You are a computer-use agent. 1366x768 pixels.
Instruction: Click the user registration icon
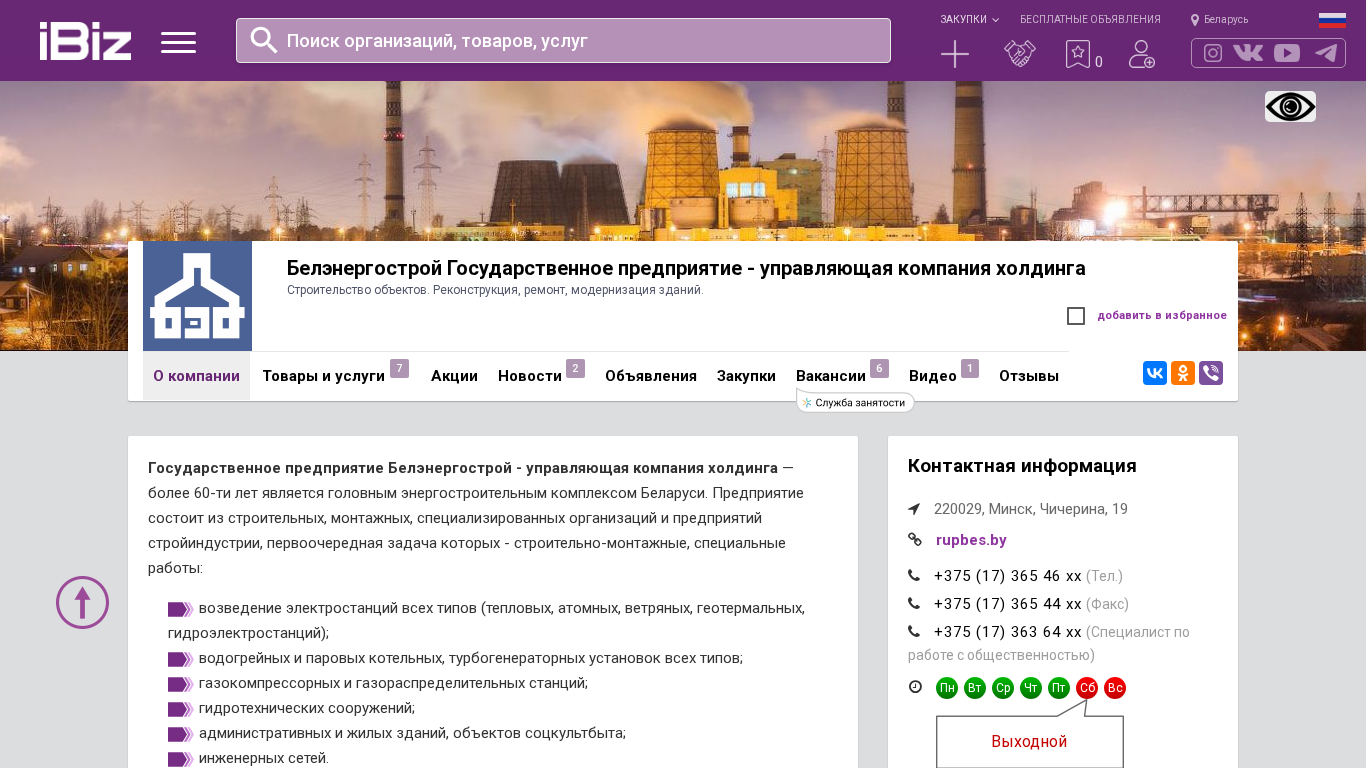point(1141,54)
